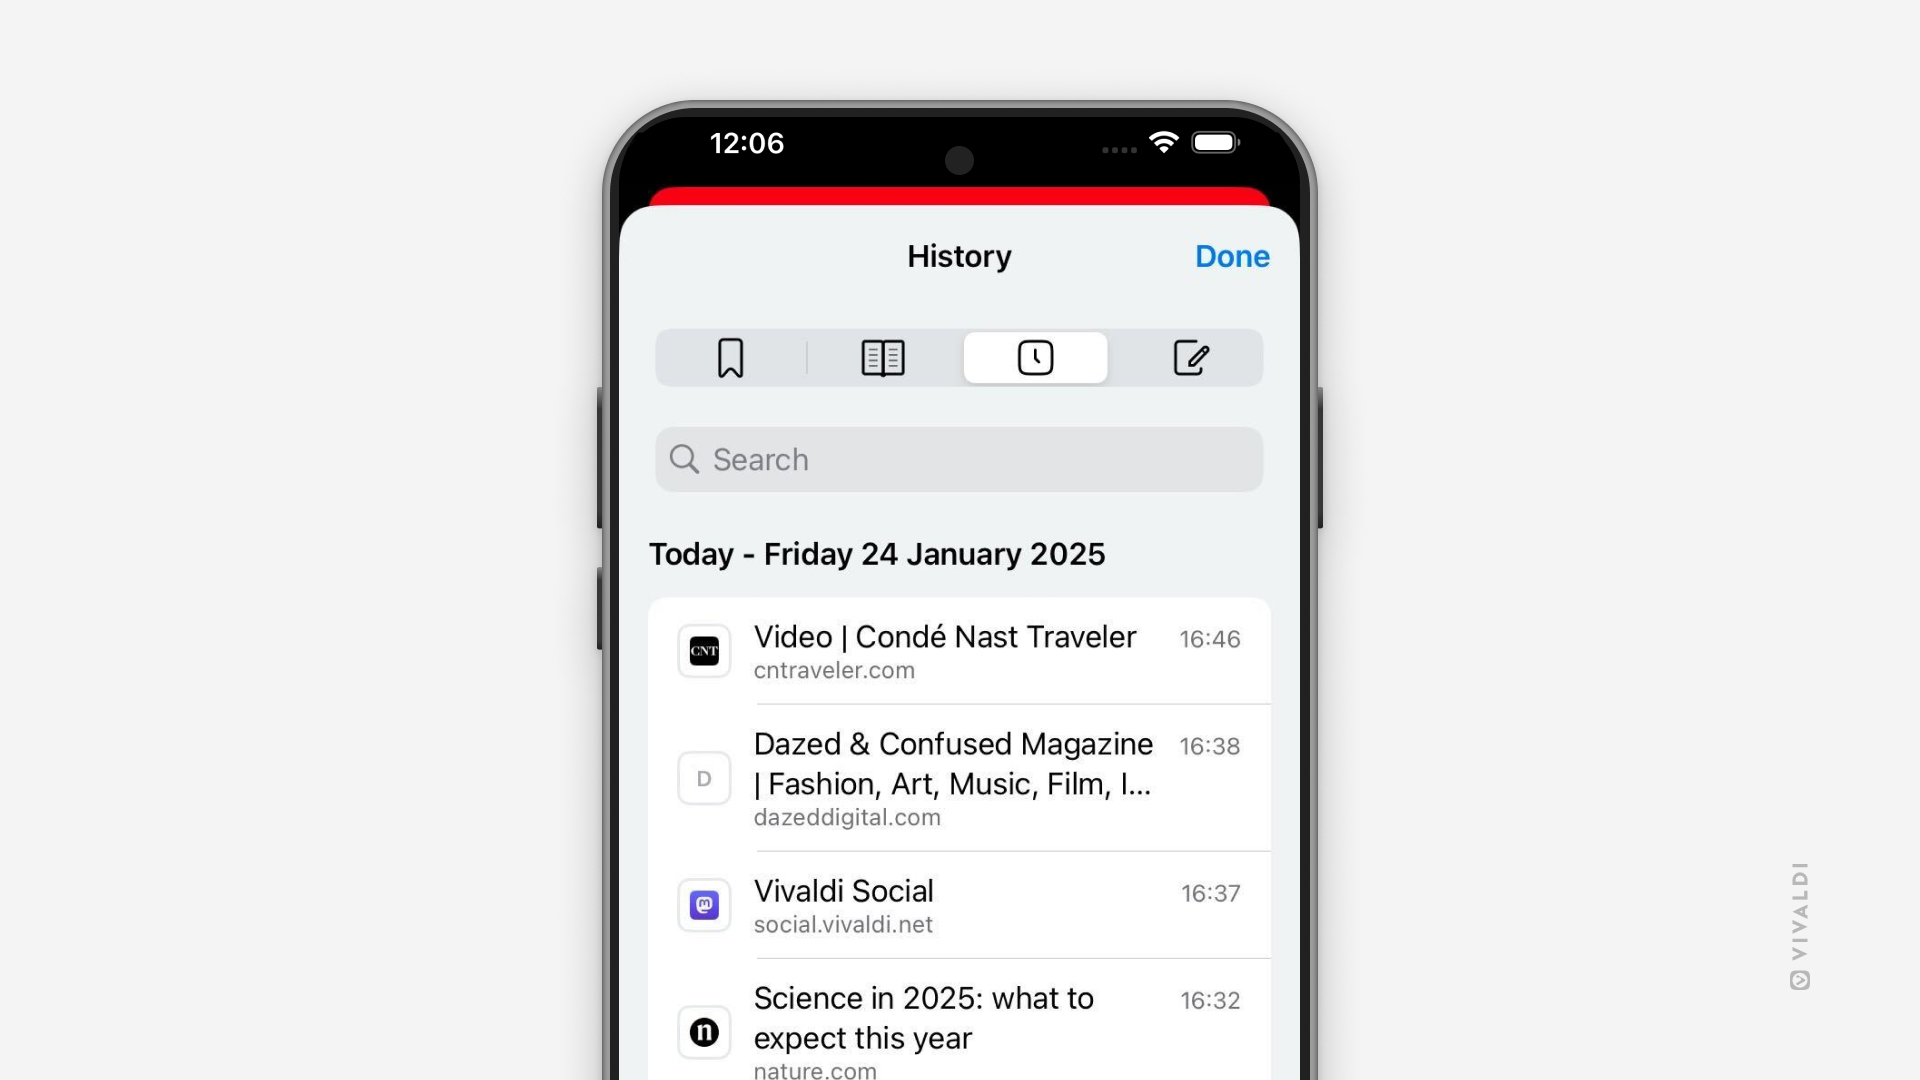The height and width of the screenshot is (1080, 1920).
Task: Click Done to close History panel
Action: [x=1232, y=255]
